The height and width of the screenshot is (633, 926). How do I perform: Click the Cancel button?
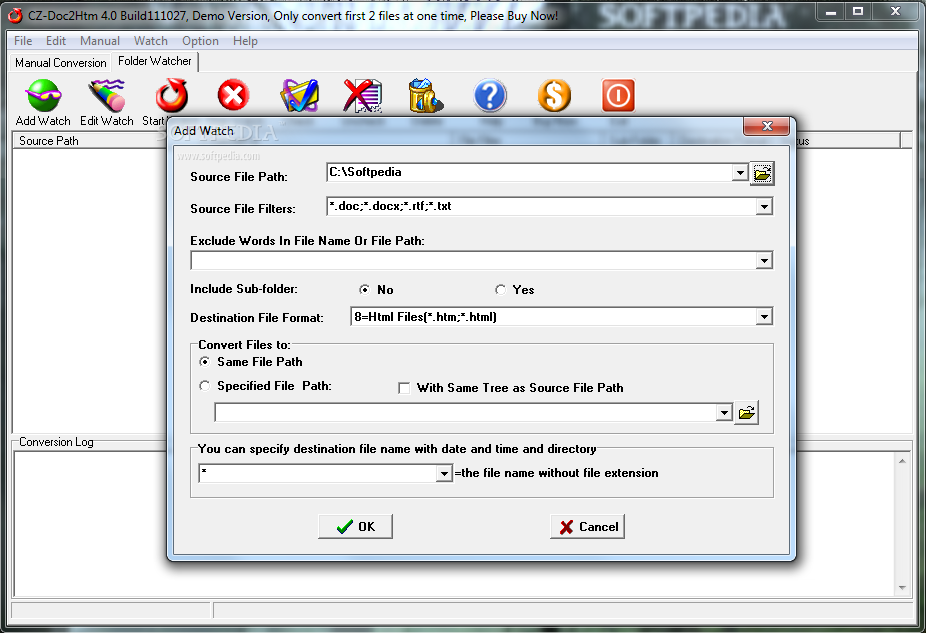pos(587,527)
